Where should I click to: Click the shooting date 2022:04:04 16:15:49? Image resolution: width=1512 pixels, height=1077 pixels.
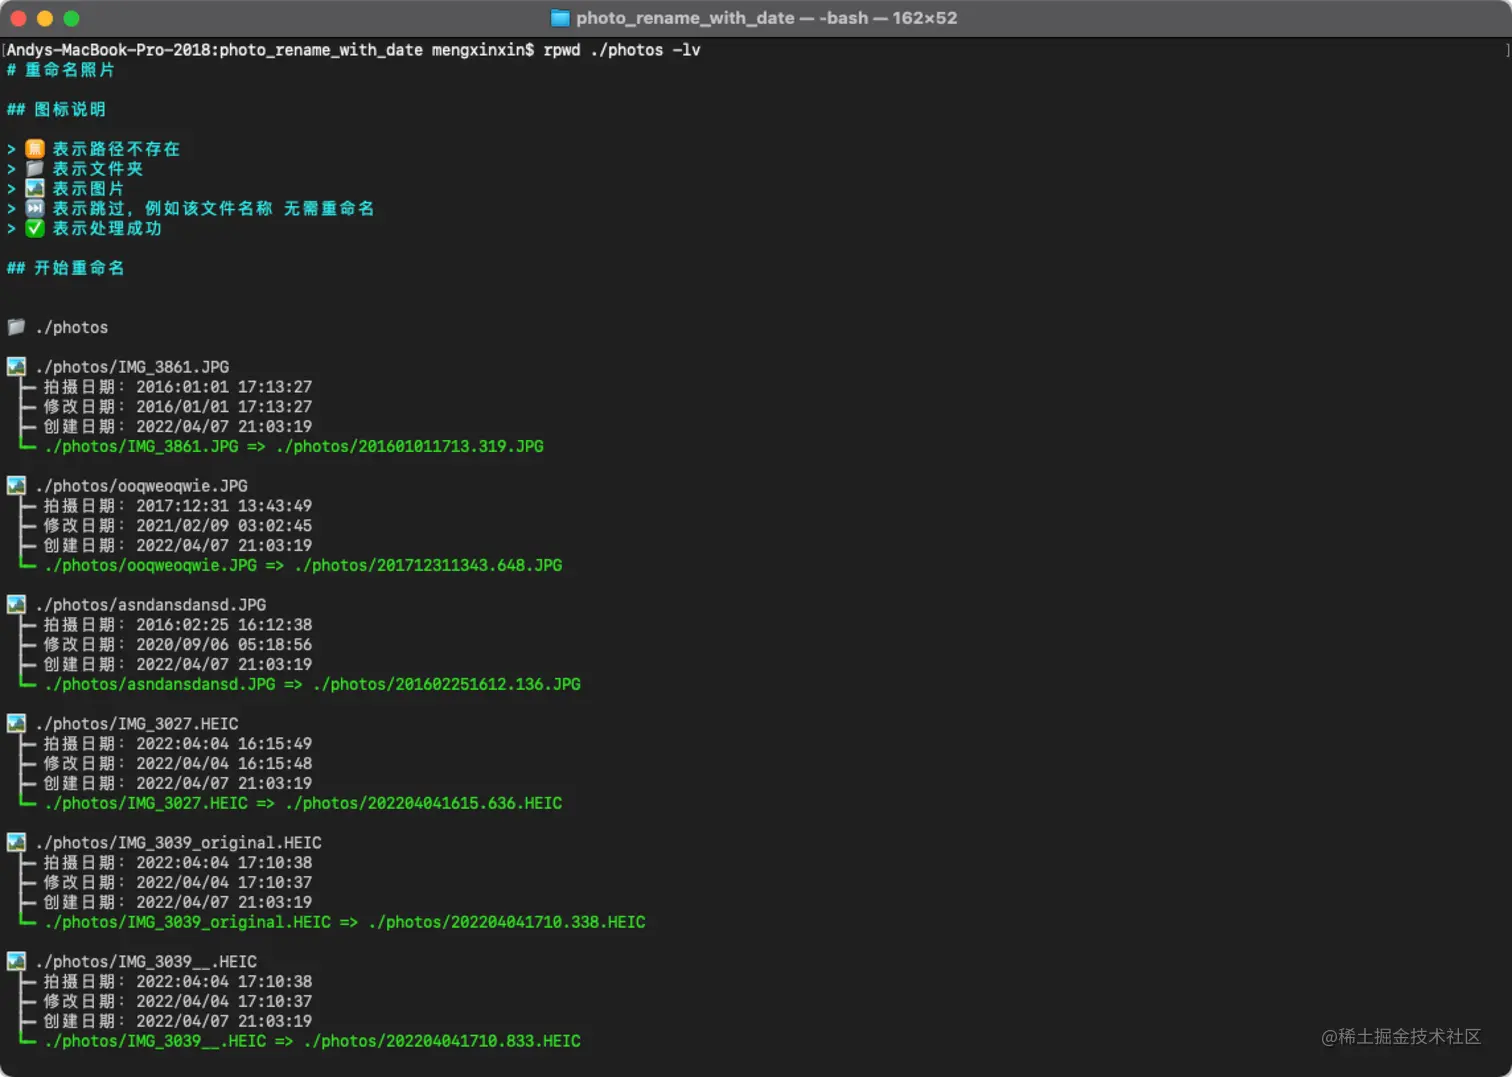tap(224, 744)
